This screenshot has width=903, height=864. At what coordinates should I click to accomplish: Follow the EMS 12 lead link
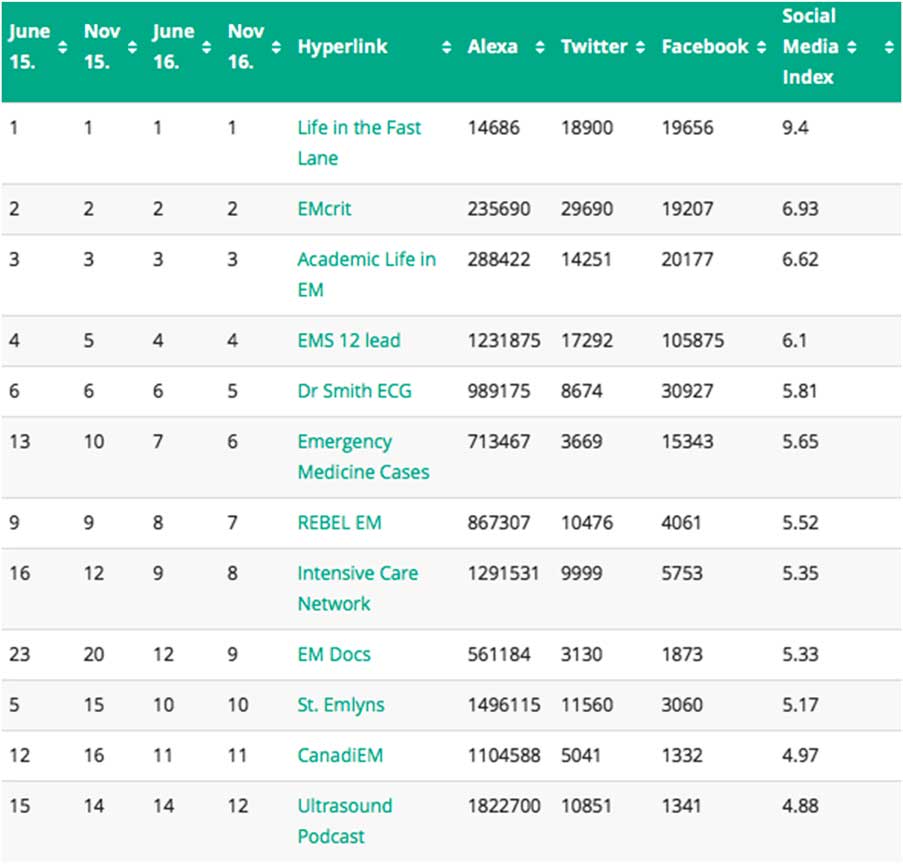[348, 340]
